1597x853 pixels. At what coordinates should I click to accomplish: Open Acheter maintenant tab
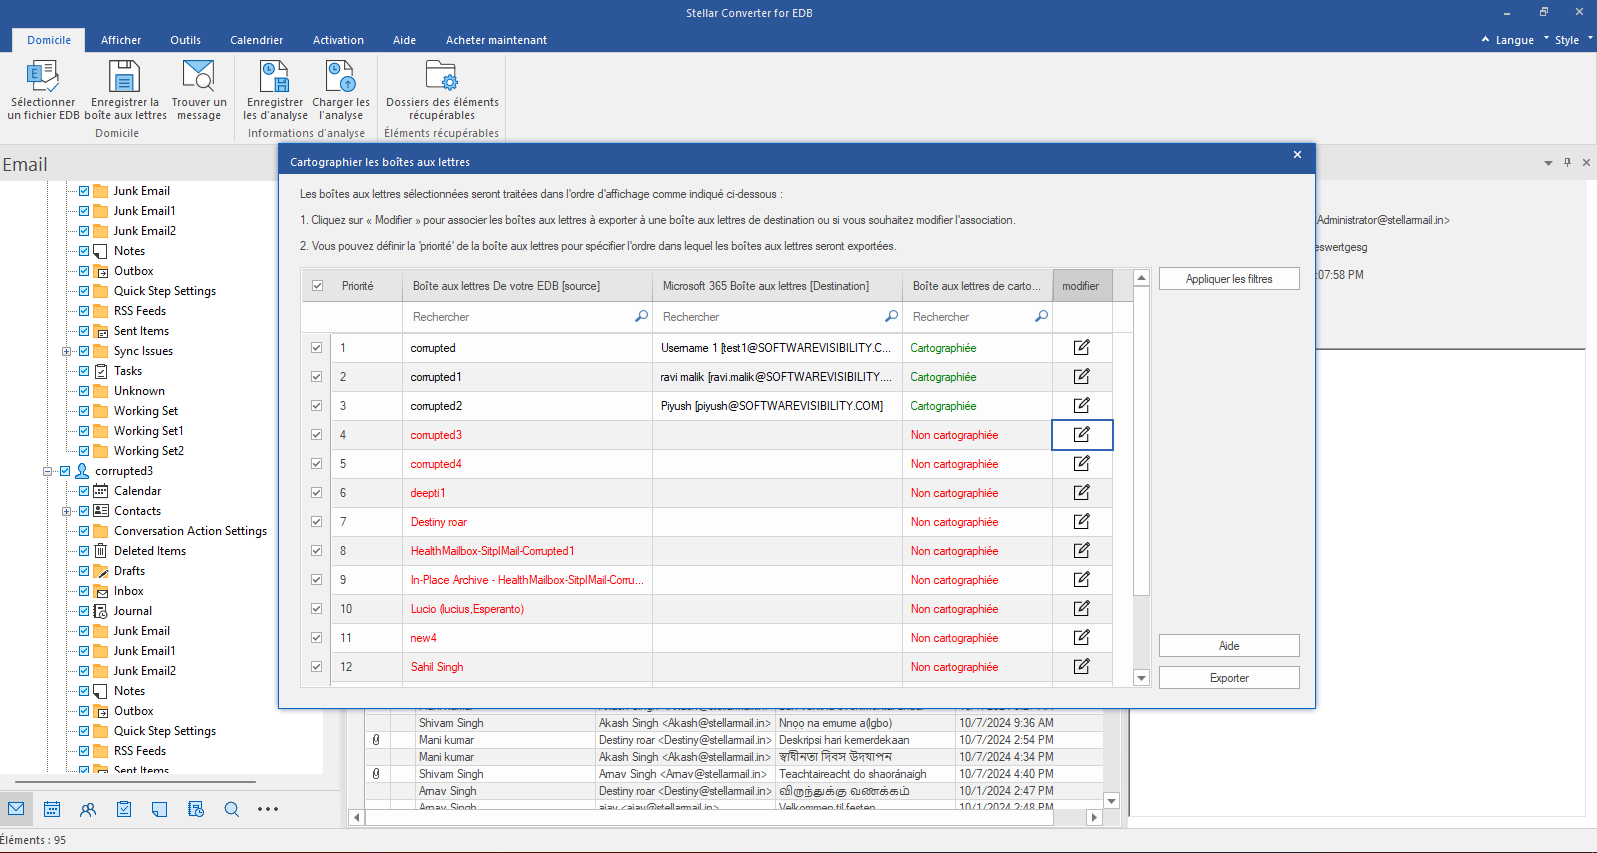point(496,40)
